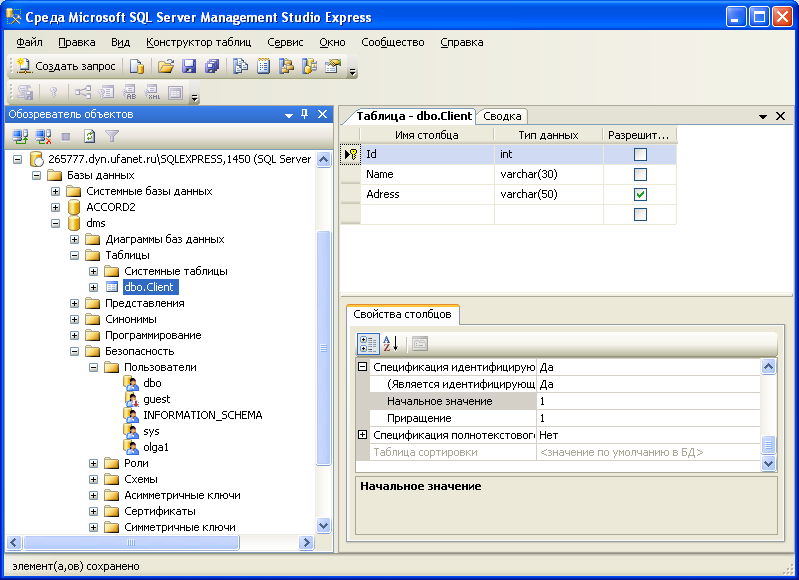Expand the dbo.Client table node
Screen dimensions: 799x580
click(x=93, y=287)
